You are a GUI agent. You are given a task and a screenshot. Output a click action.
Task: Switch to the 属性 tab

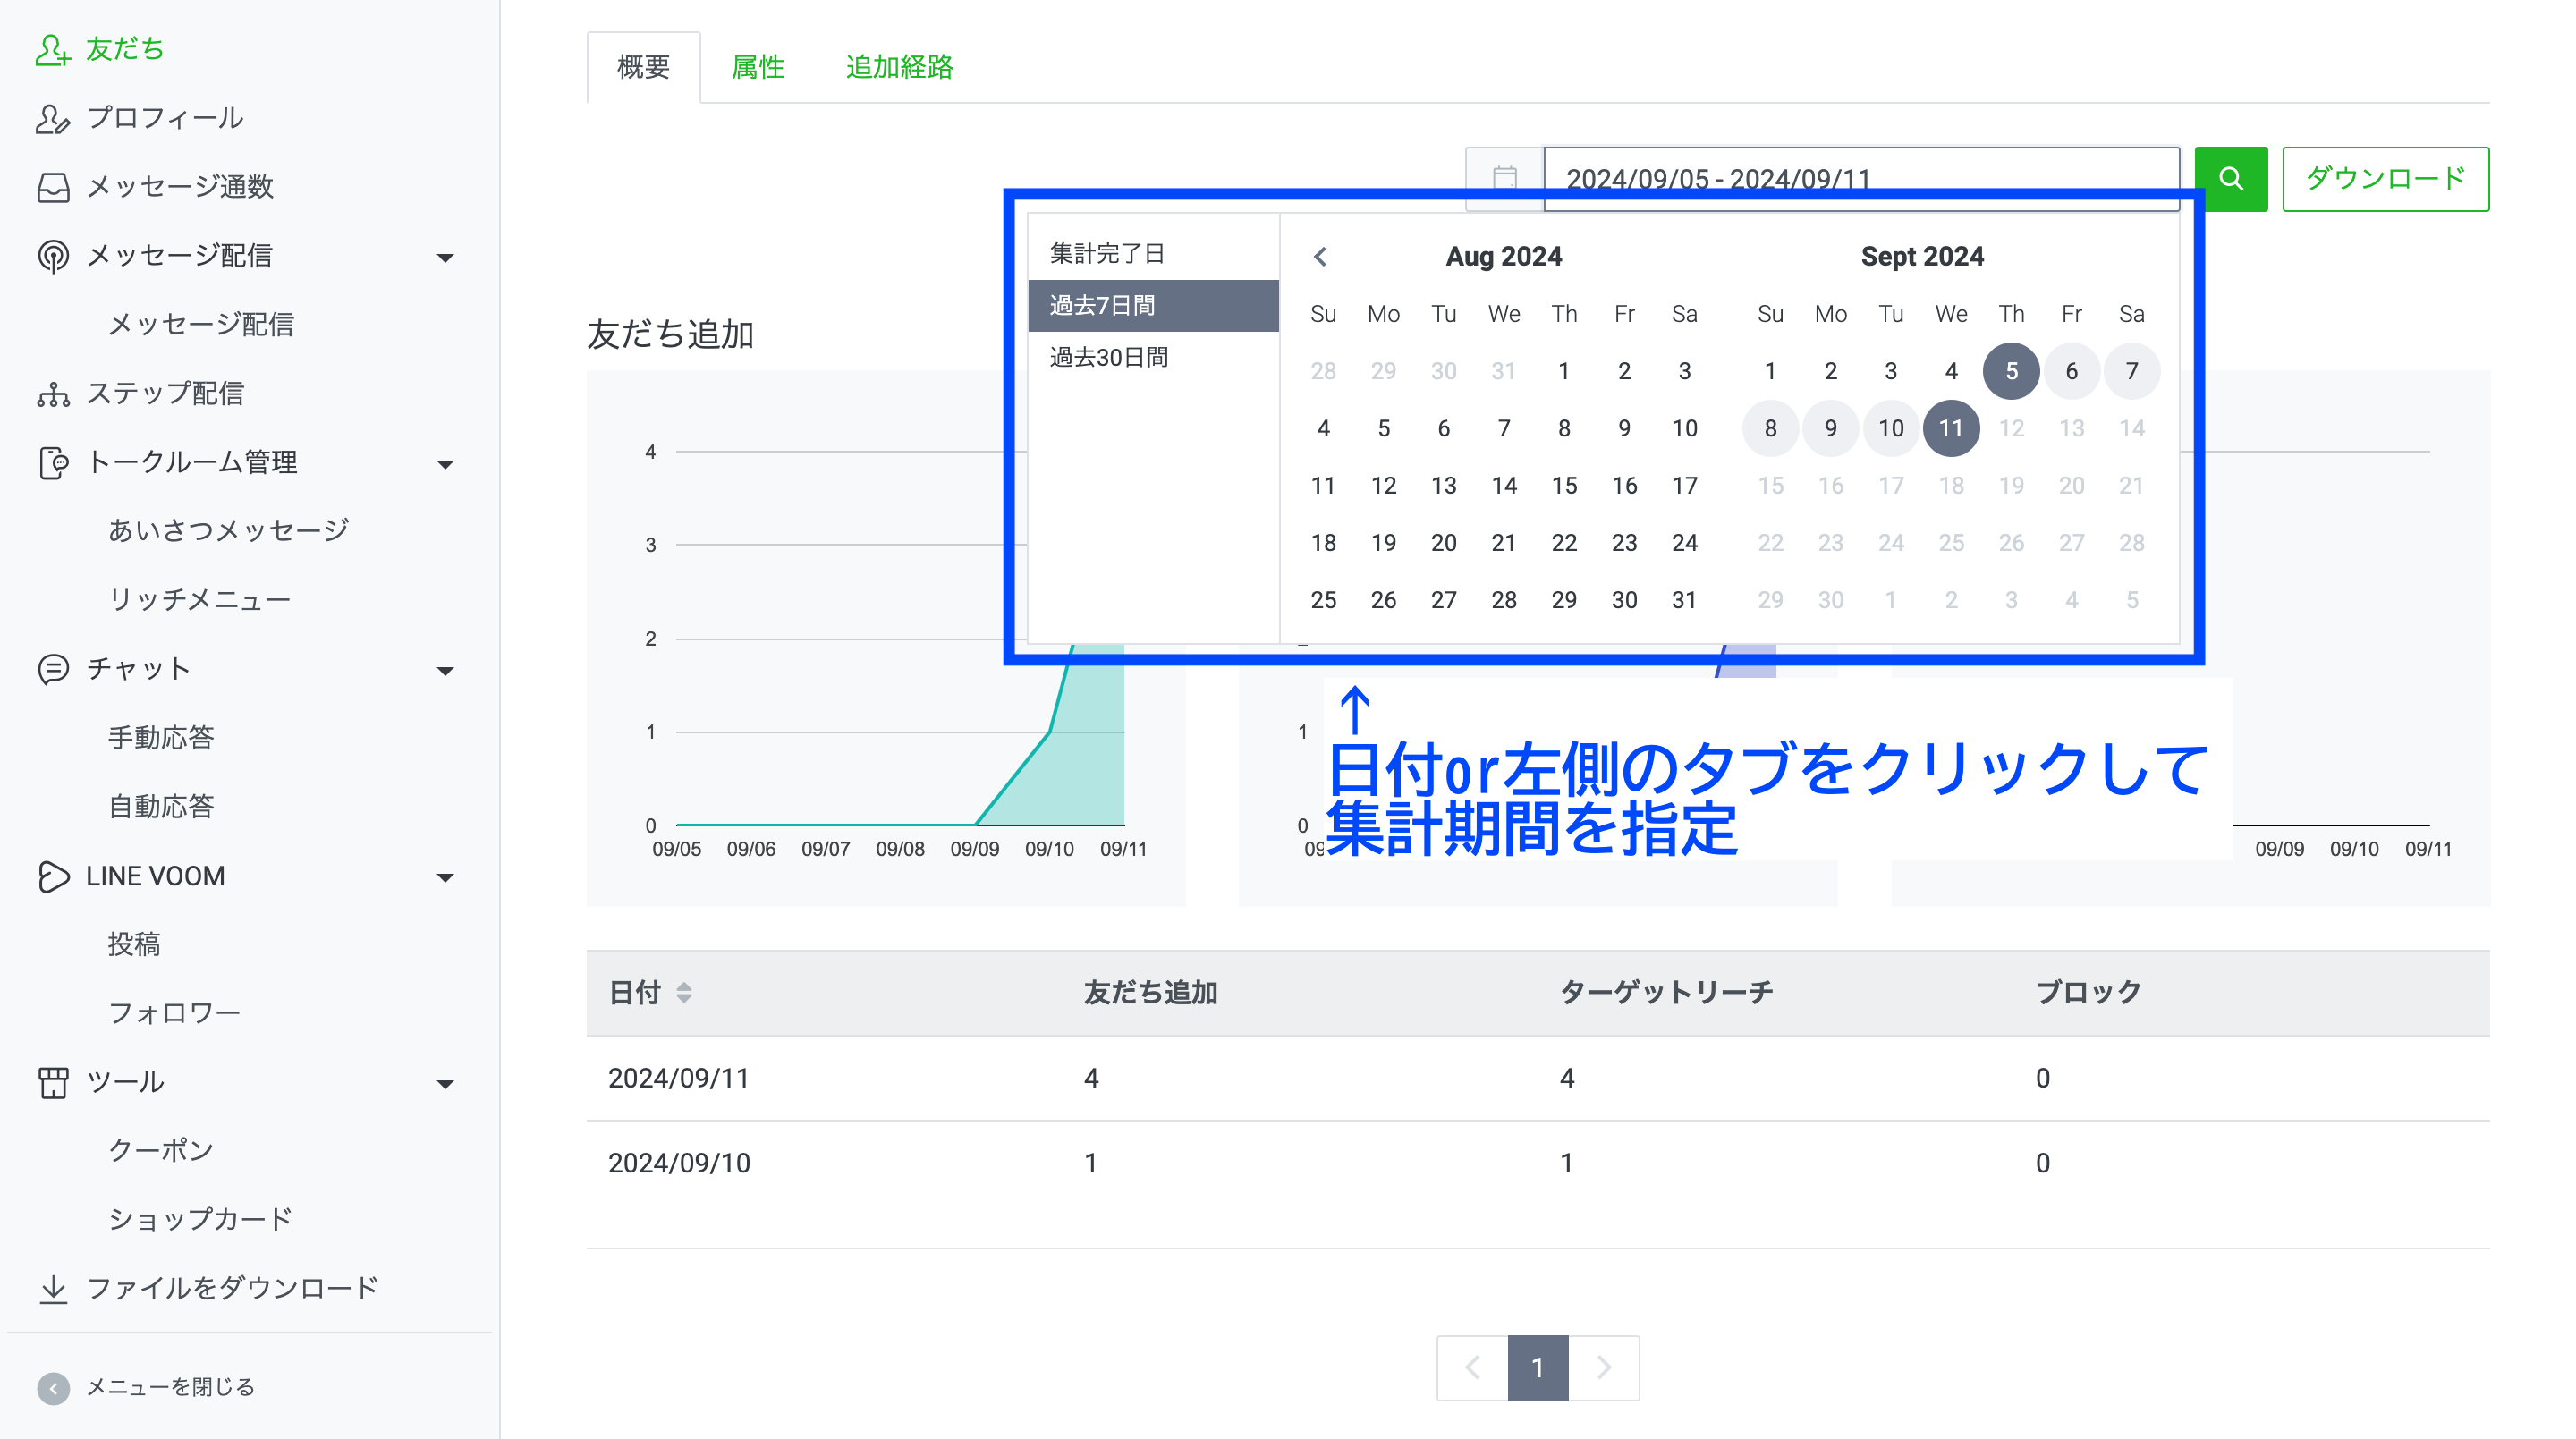click(x=757, y=67)
